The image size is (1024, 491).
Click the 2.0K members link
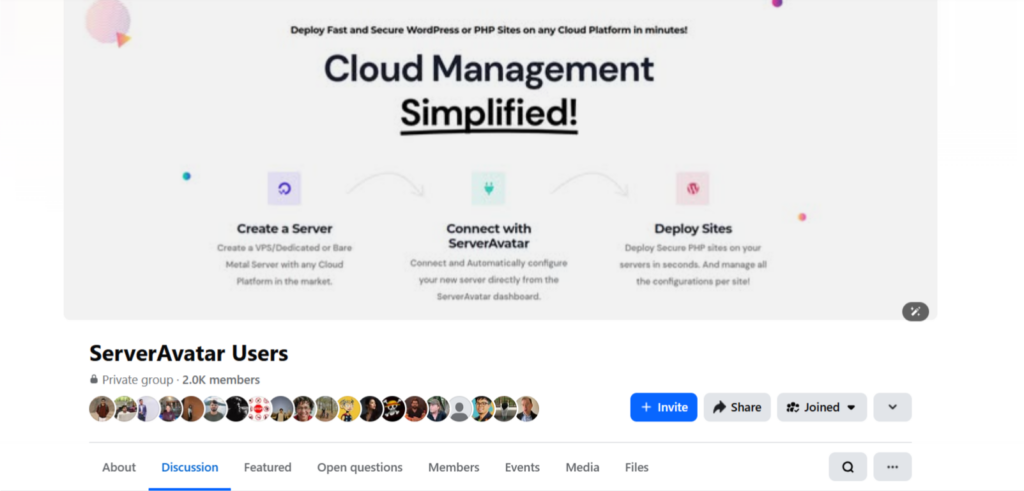tap(221, 380)
